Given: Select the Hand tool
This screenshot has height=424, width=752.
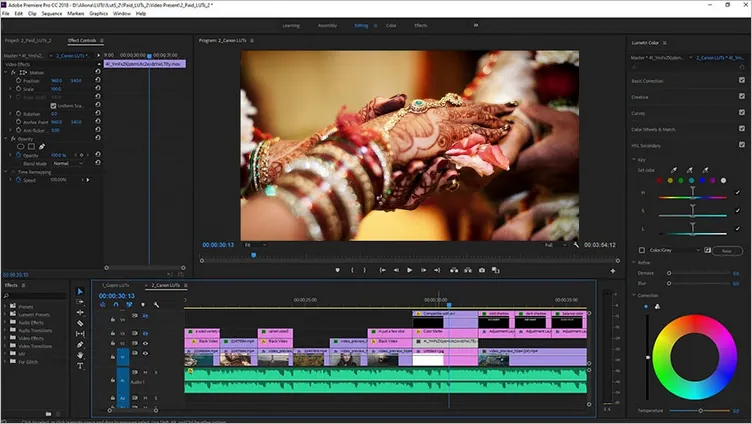Looking at the screenshot, I should click(81, 355).
